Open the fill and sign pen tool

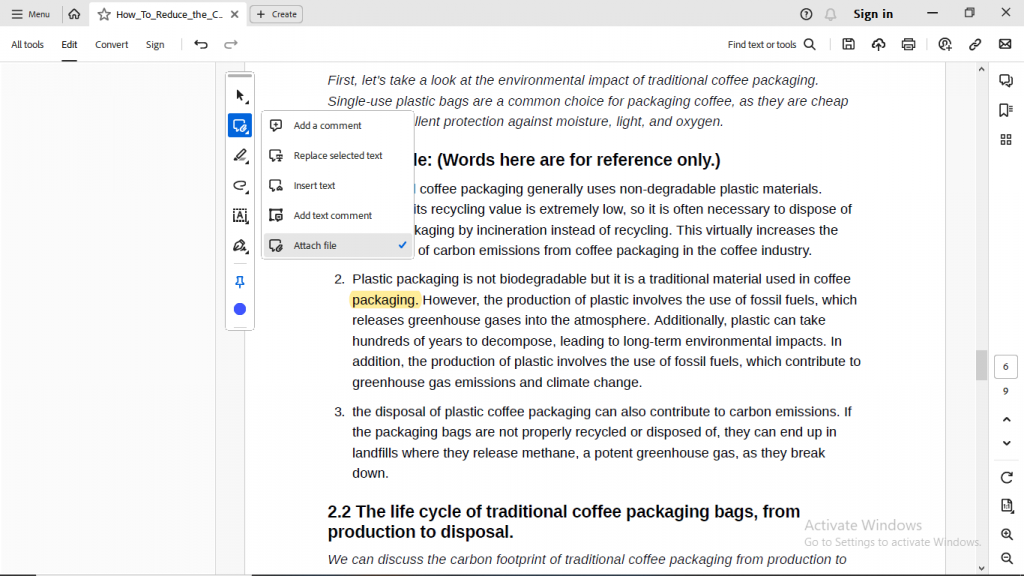240,246
